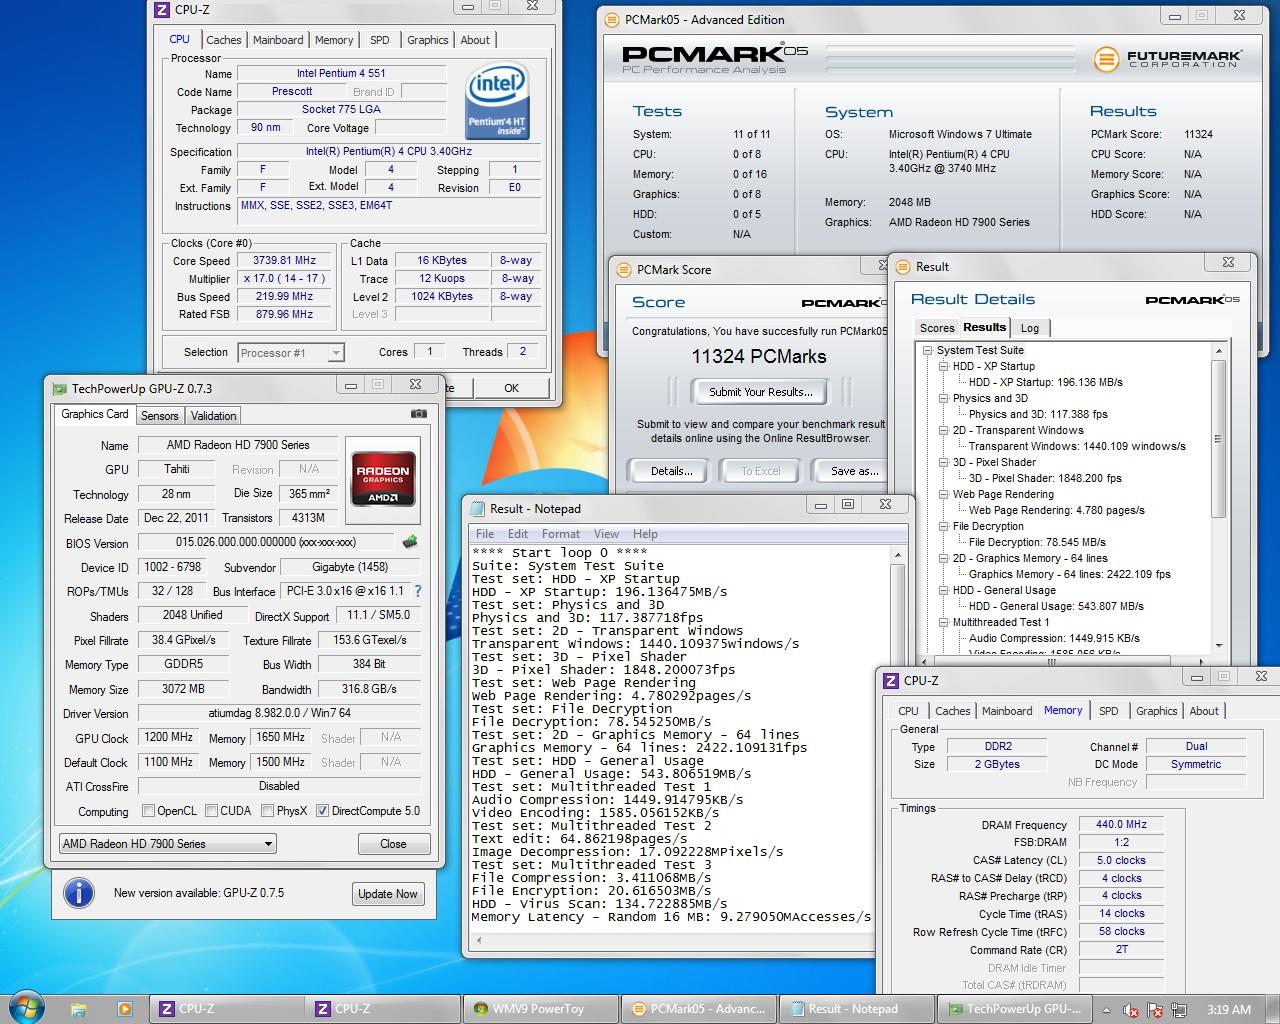Open the Log tab in Result Details
This screenshot has width=1280, height=1024.
point(1030,328)
